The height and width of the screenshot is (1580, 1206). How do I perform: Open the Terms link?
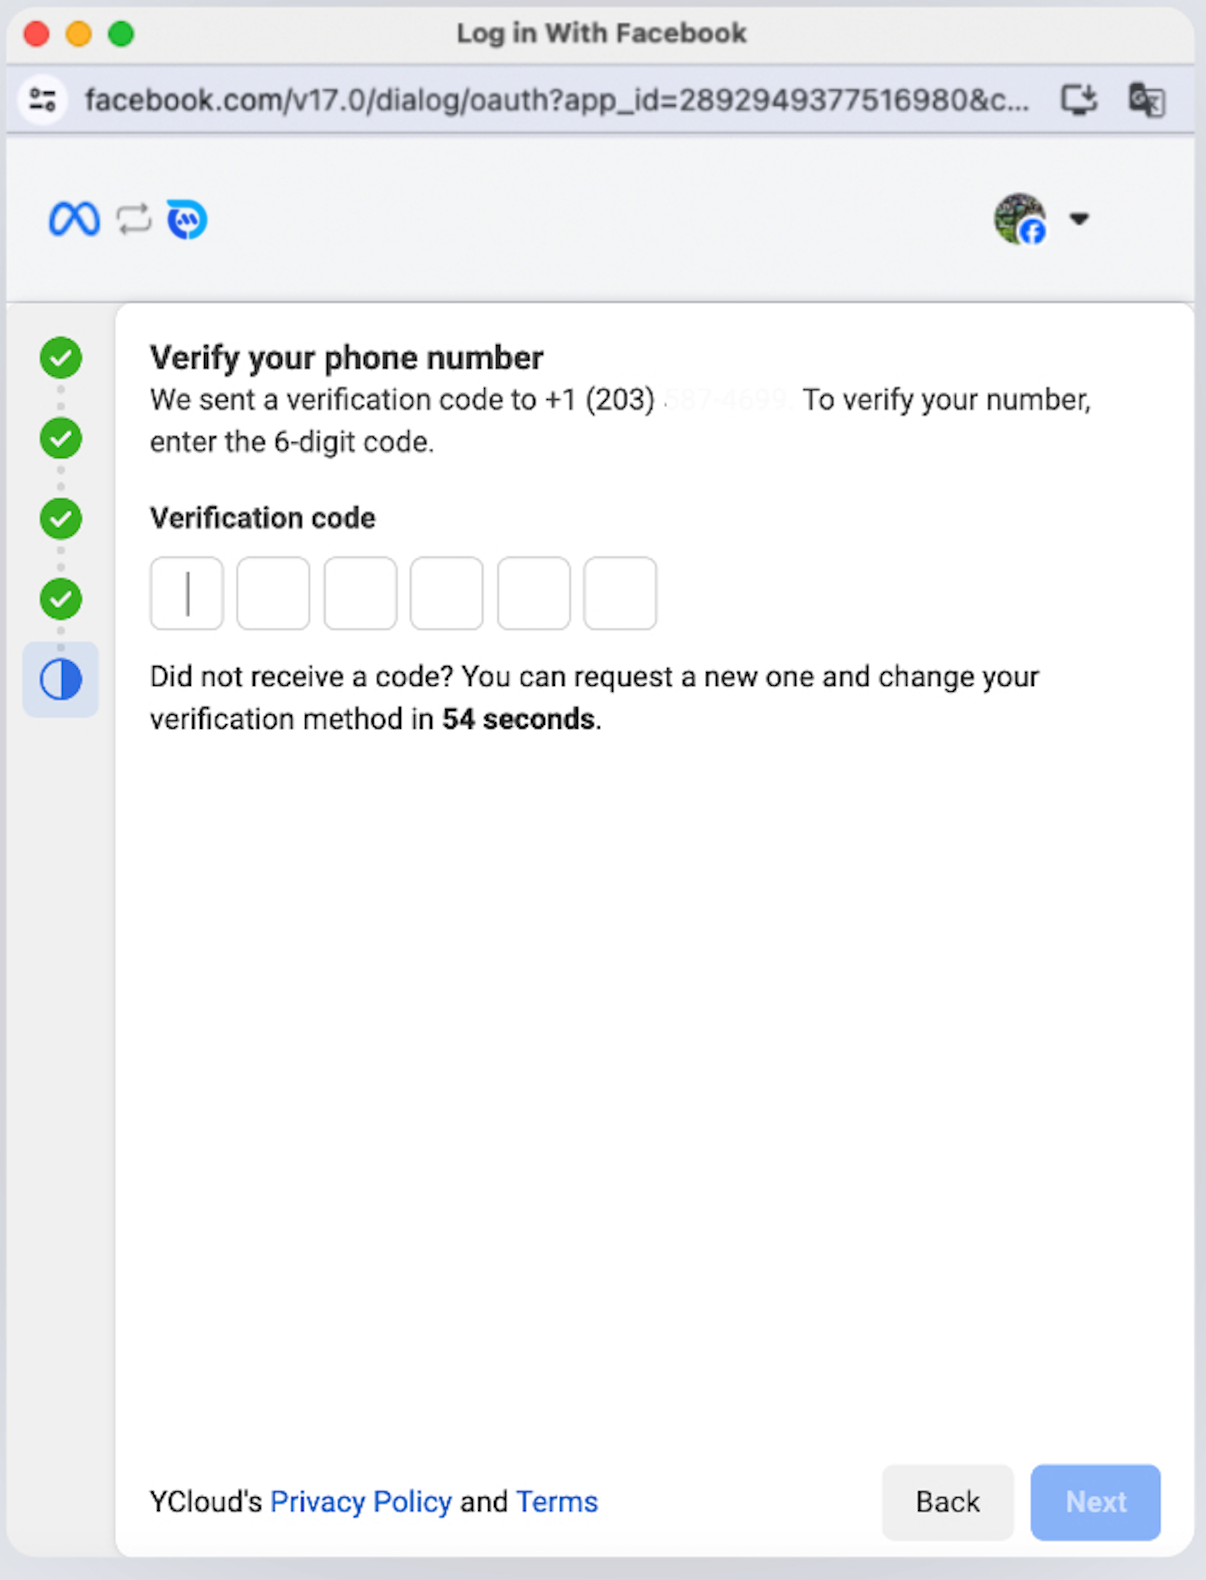pos(557,1502)
